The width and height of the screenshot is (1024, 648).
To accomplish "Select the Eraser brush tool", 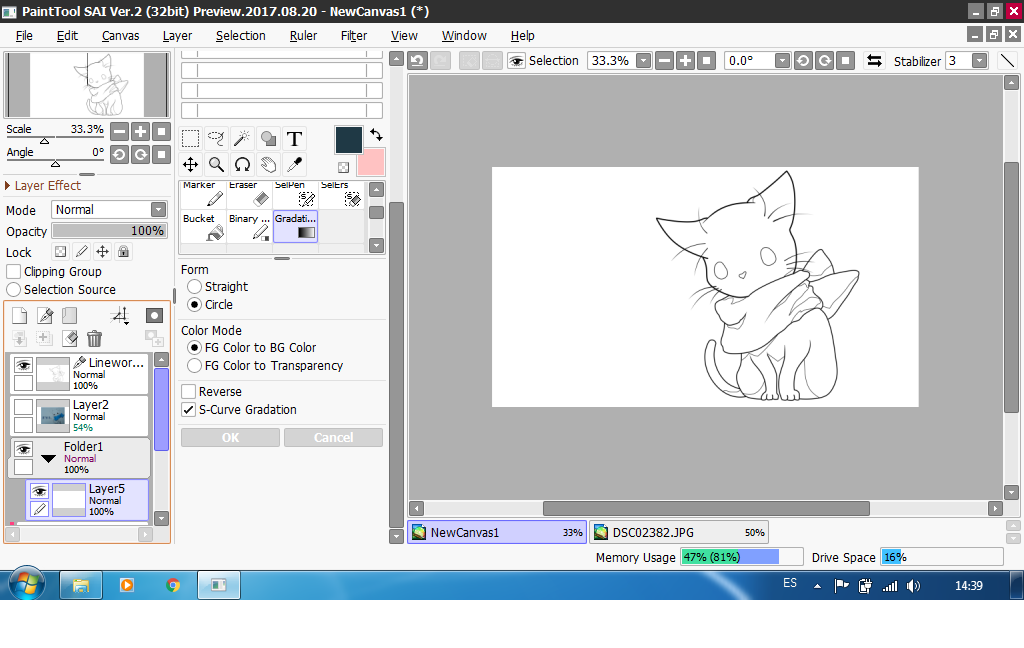I will click(249, 194).
